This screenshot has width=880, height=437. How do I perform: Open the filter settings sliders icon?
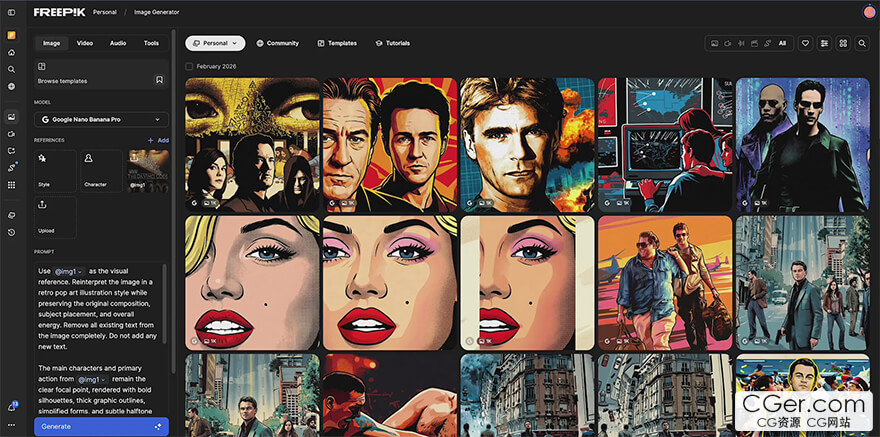[x=824, y=43]
